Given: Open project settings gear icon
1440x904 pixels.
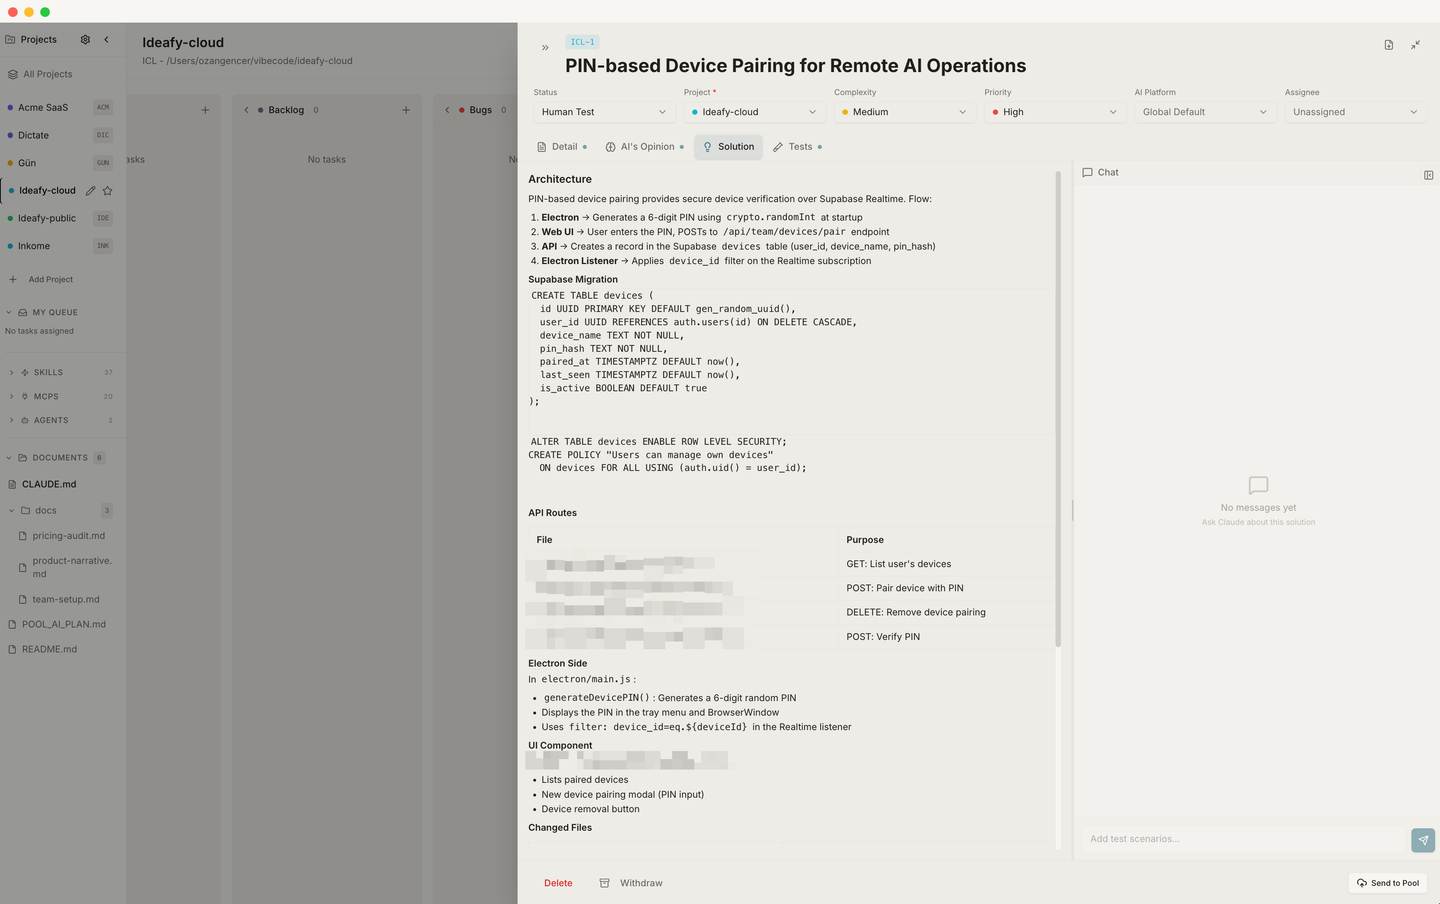Looking at the screenshot, I should 85,40.
